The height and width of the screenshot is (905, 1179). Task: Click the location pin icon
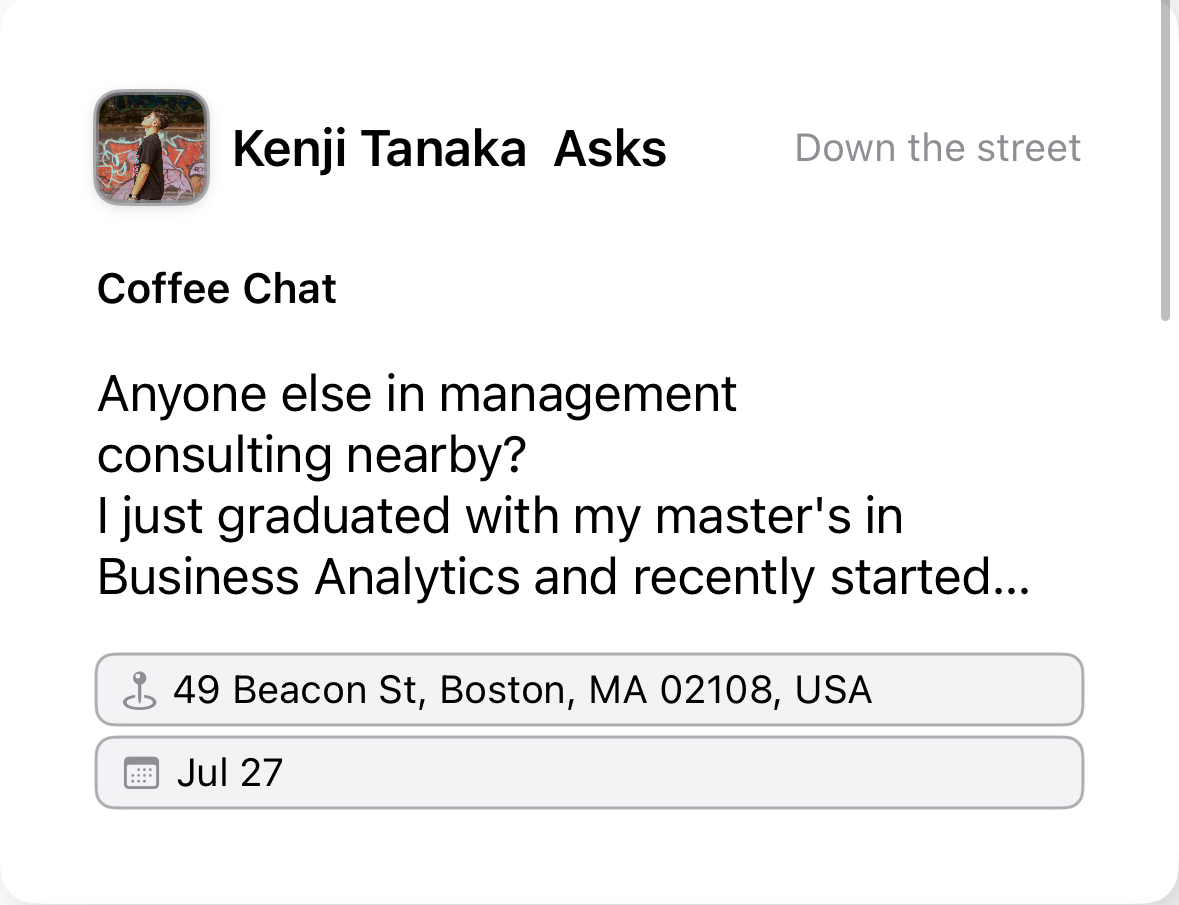(140, 690)
